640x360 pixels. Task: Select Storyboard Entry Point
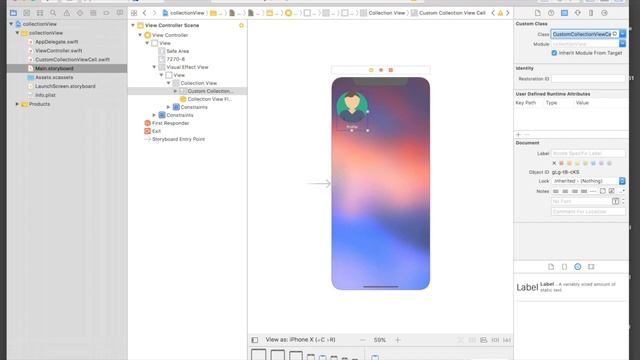[x=178, y=139]
